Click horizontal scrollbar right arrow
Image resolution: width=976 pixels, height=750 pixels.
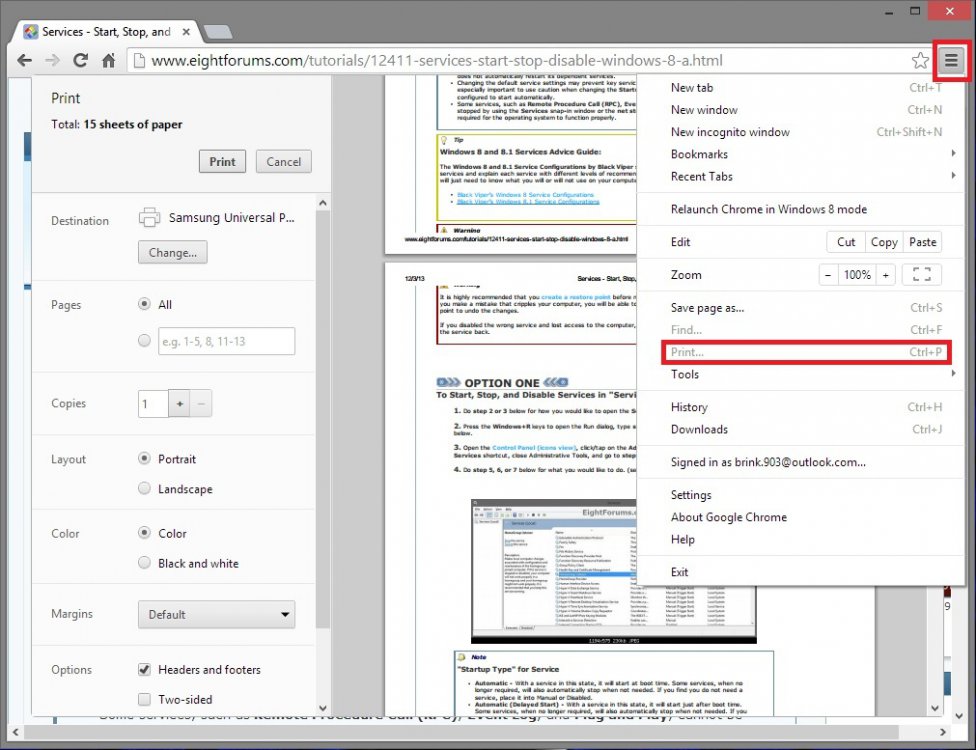click(943, 732)
